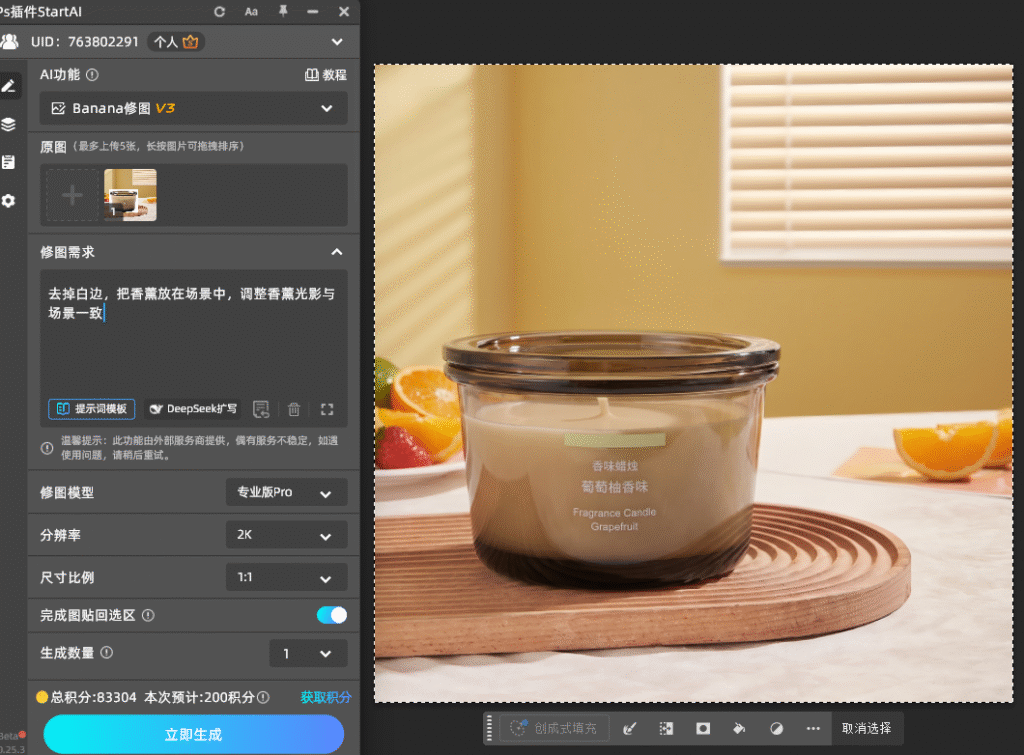
Task: Open the 修图模型 专业版Pro dropdown
Action: pos(286,492)
